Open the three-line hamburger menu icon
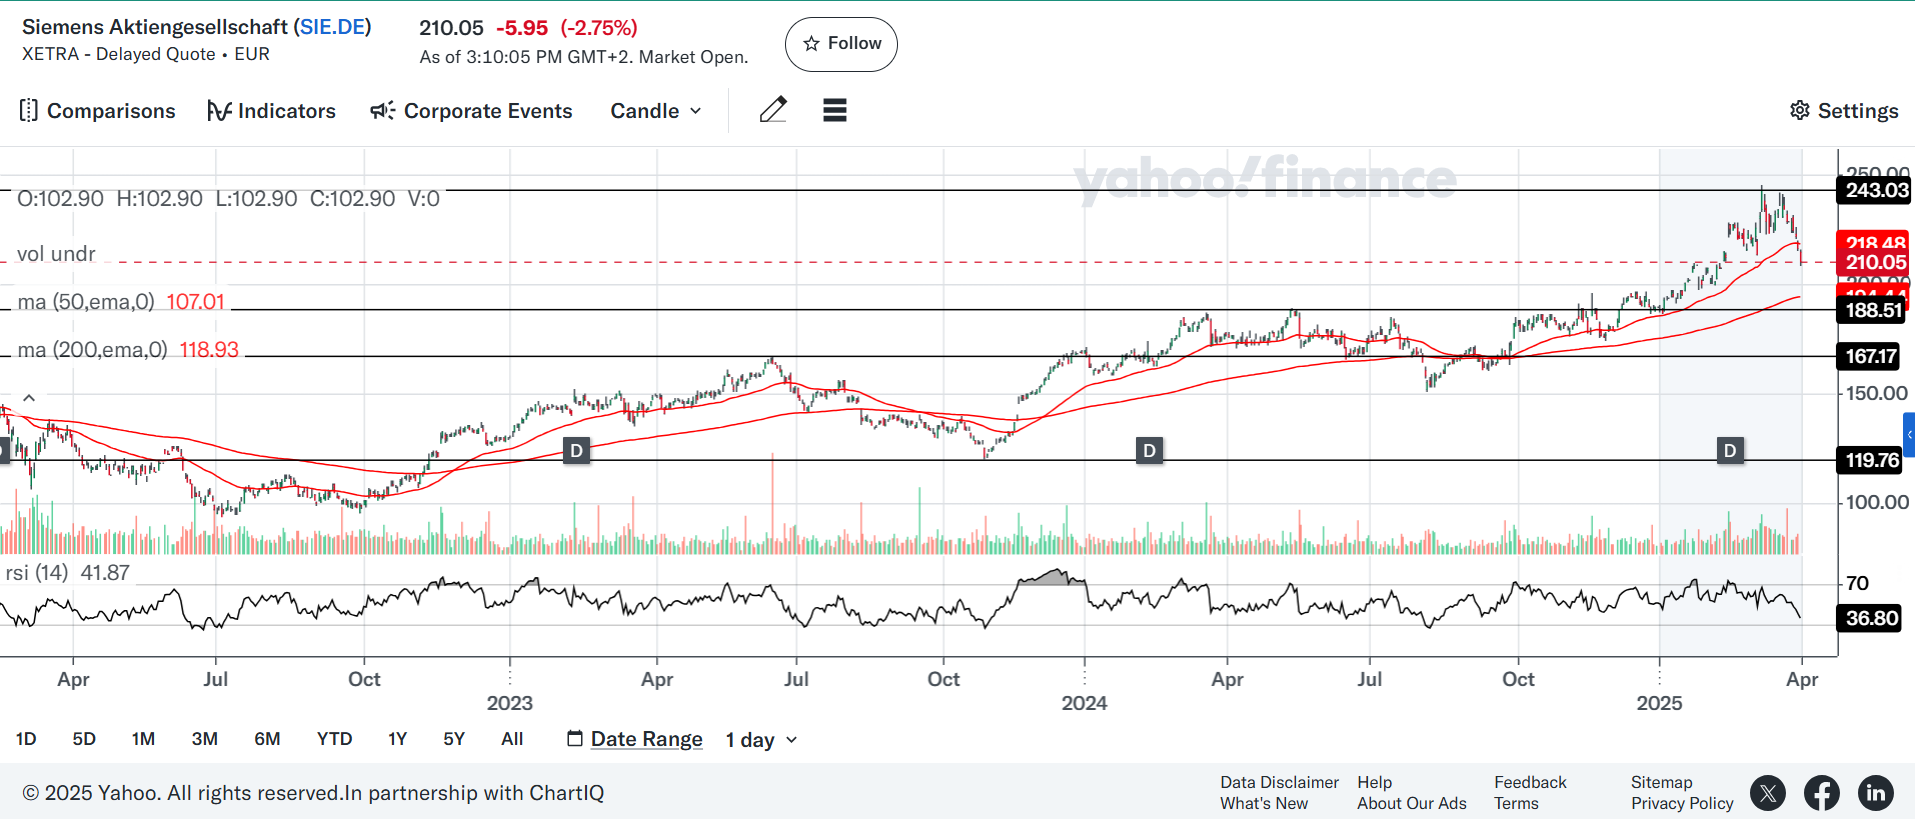 point(835,110)
